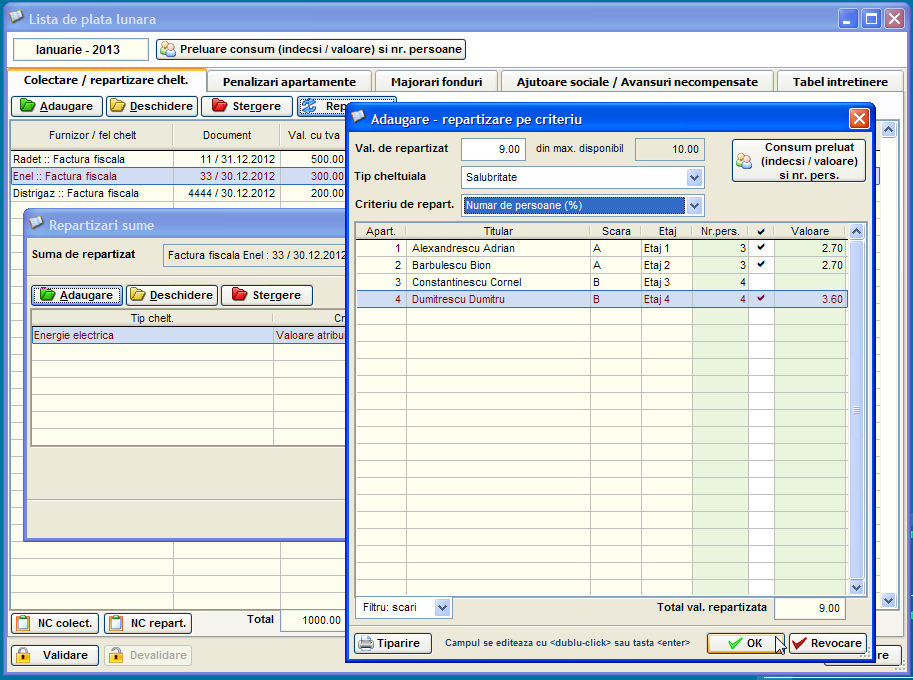Open Deschidere in Repartizari sume window

[x=169, y=295]
